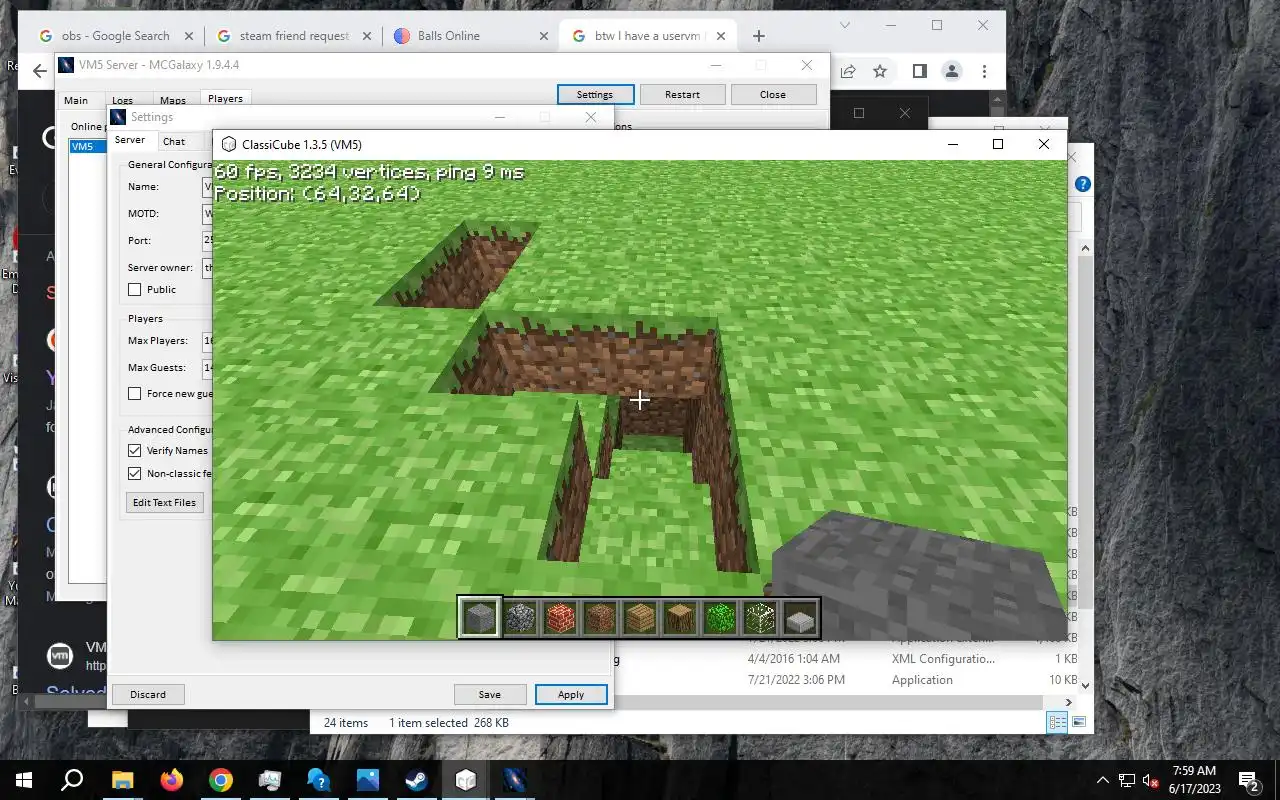The width and height of the screenshot is (1280, 800).
Task: Select the wooden planks block in the hotbar
Action: coord(640,618)
